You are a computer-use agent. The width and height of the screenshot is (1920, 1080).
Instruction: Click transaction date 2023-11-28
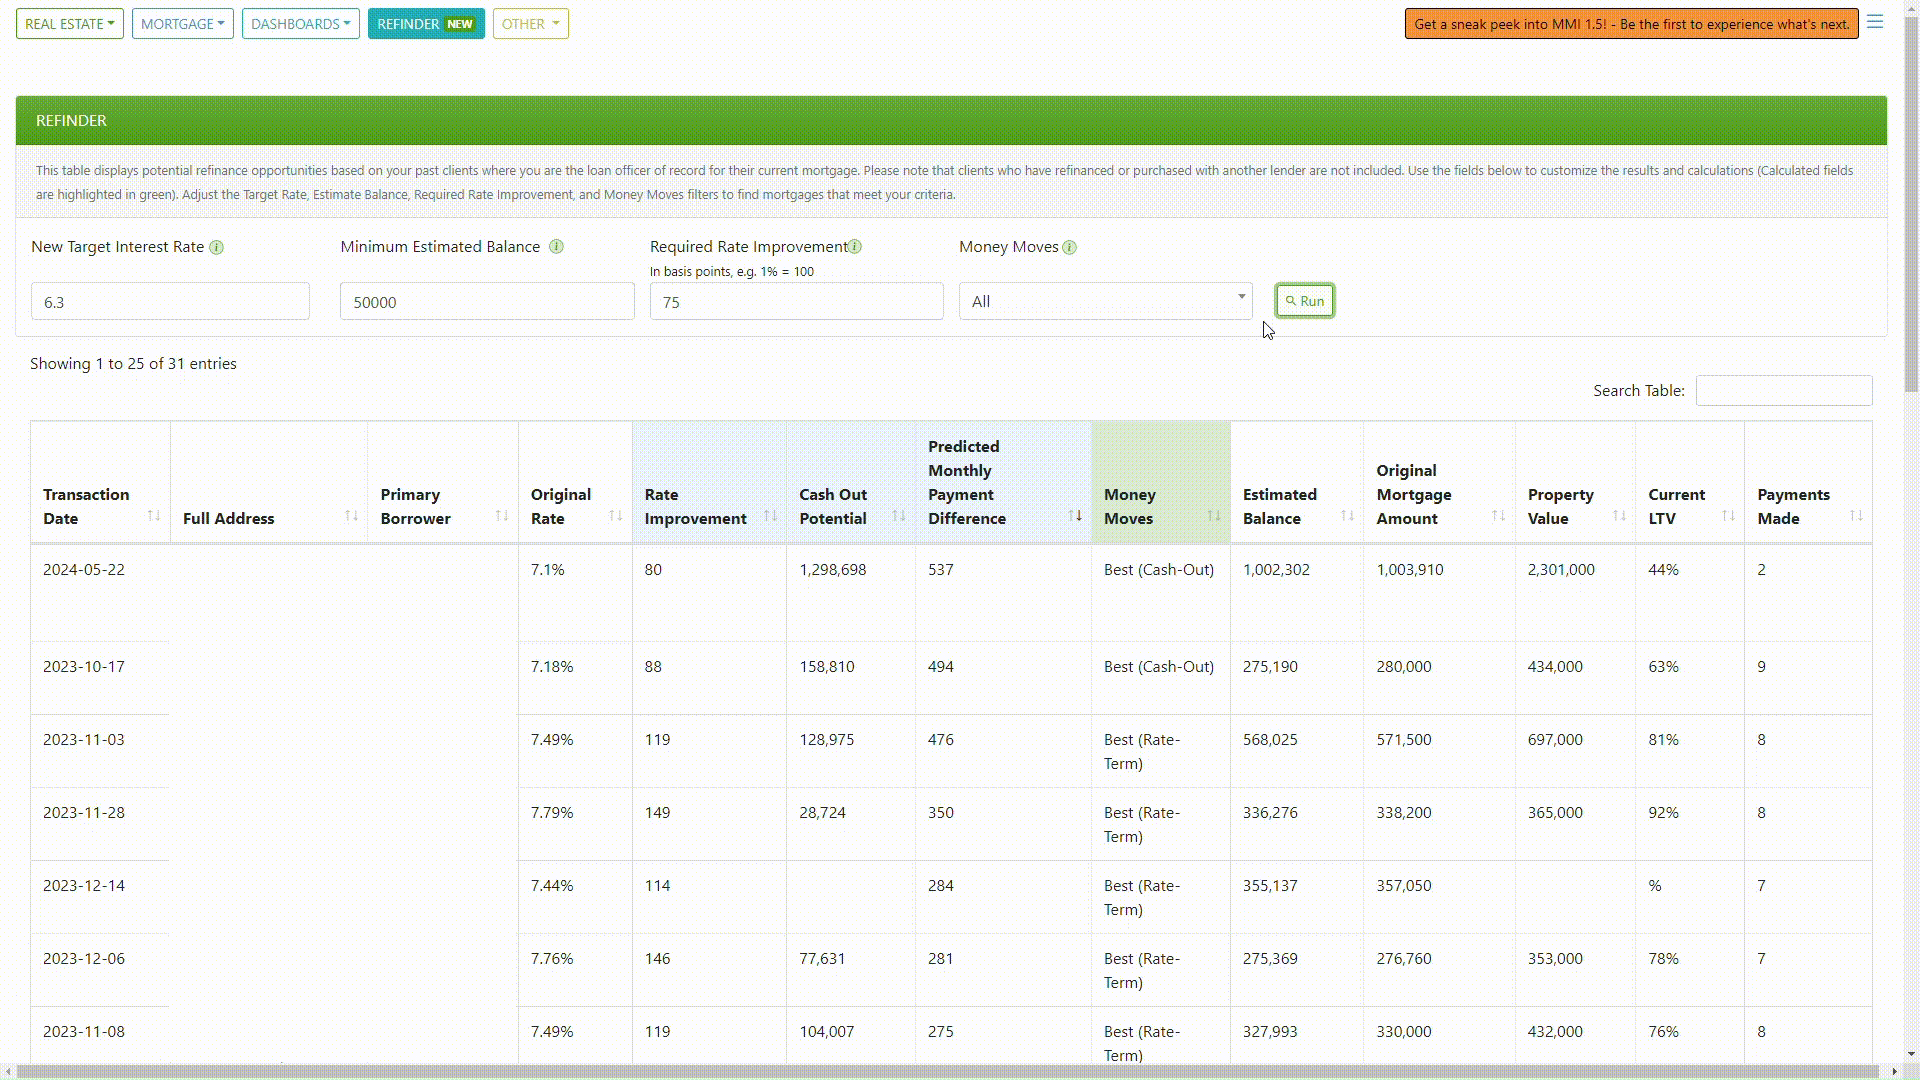coord(84,813)
